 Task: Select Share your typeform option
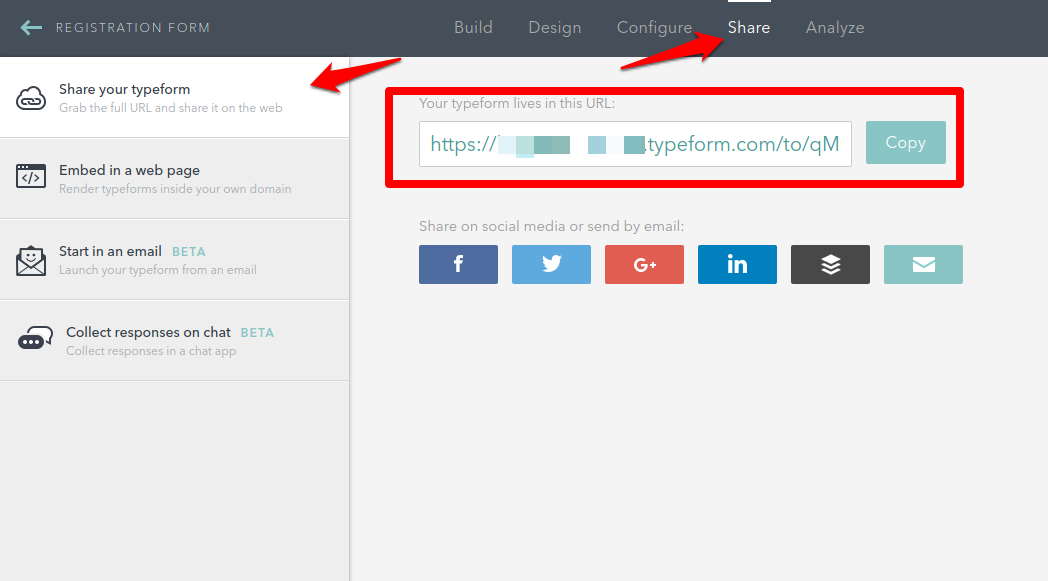tap(174, 98)
